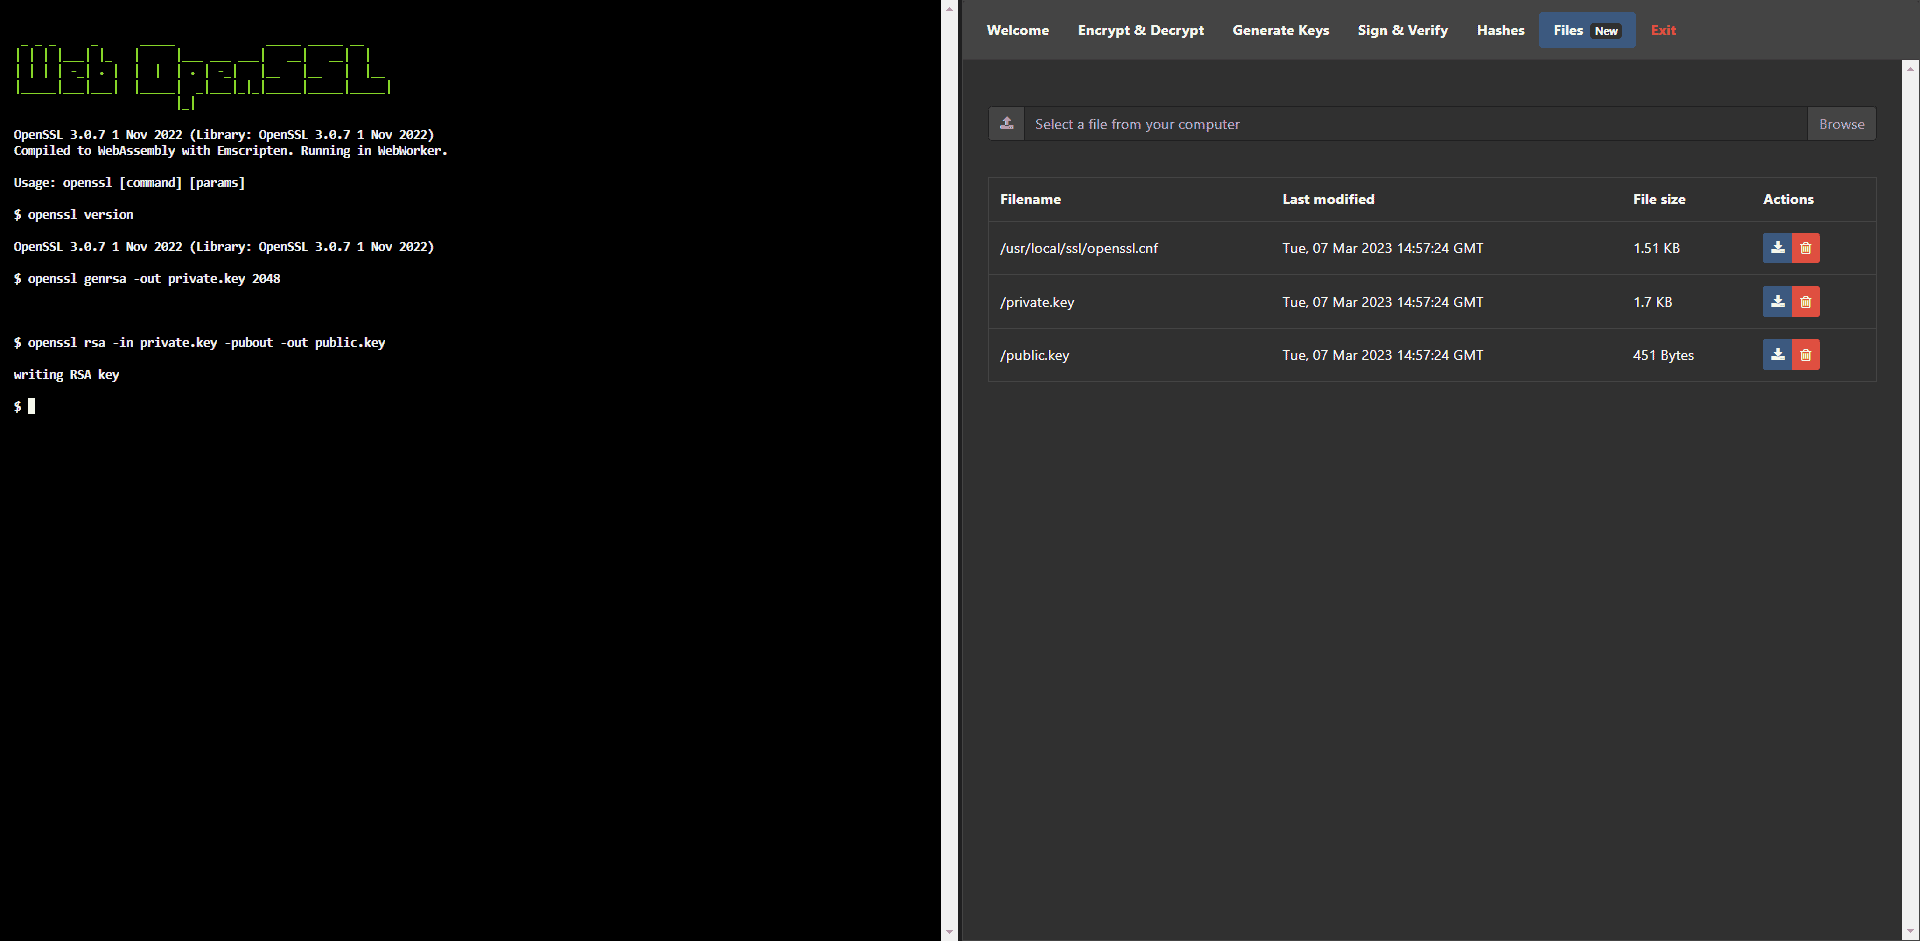The width and height of the screenshot is (1920, 941).
Task: Download the private.key file
Action: pyautogui.click(x=1777, y=301)
